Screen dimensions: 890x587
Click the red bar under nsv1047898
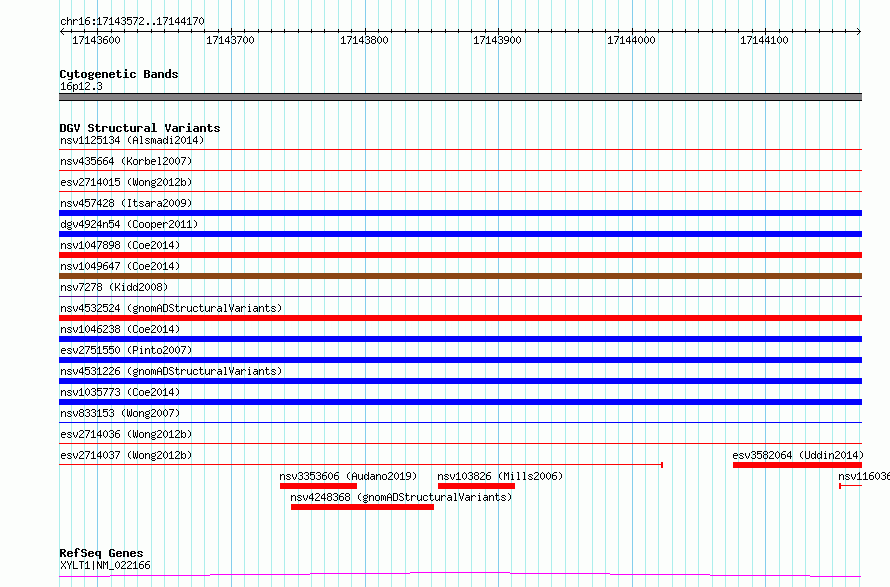point(460,255)
